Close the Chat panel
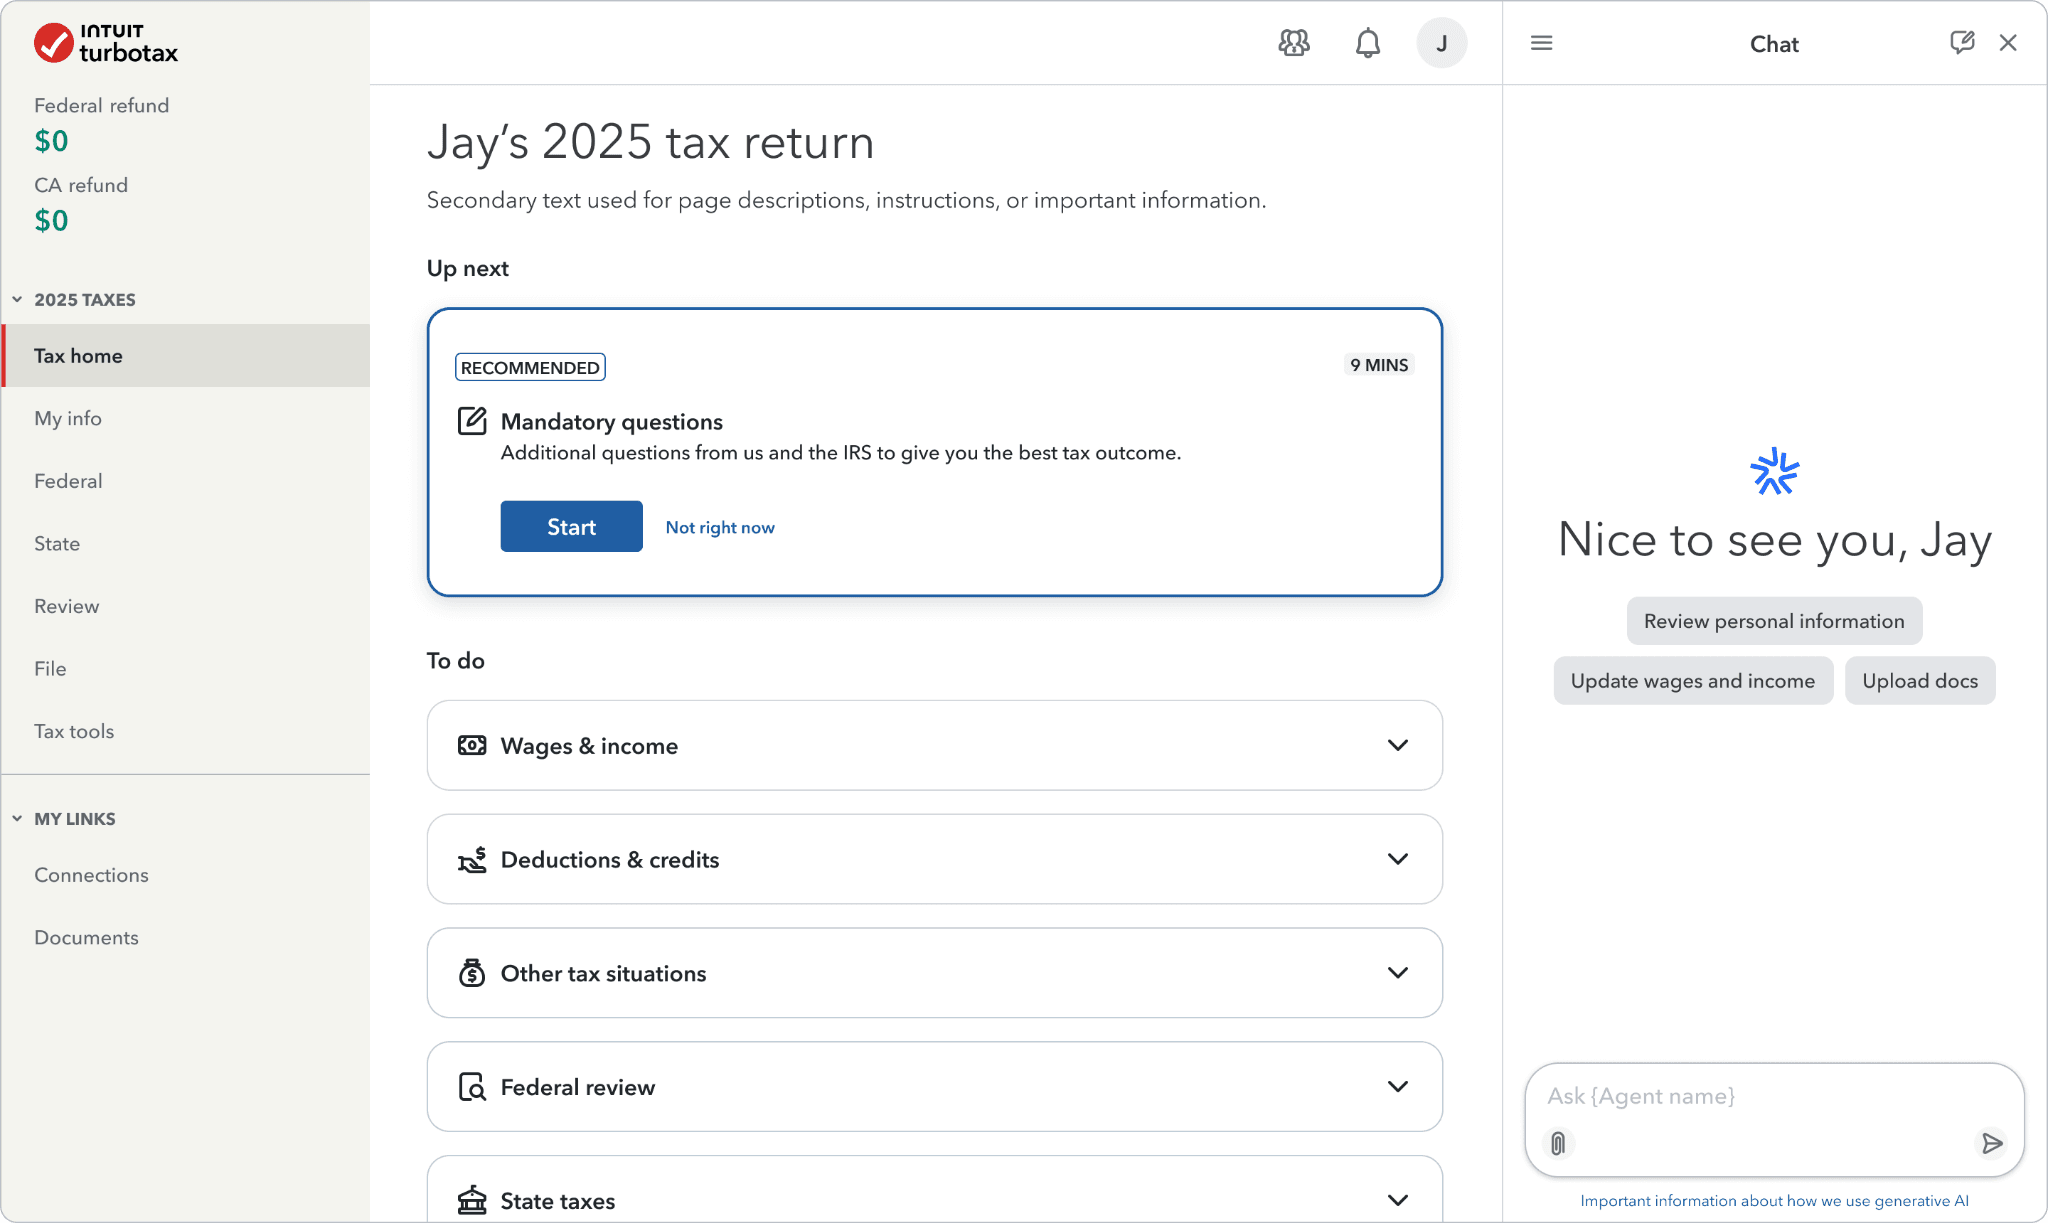 tap(2008, 42)
